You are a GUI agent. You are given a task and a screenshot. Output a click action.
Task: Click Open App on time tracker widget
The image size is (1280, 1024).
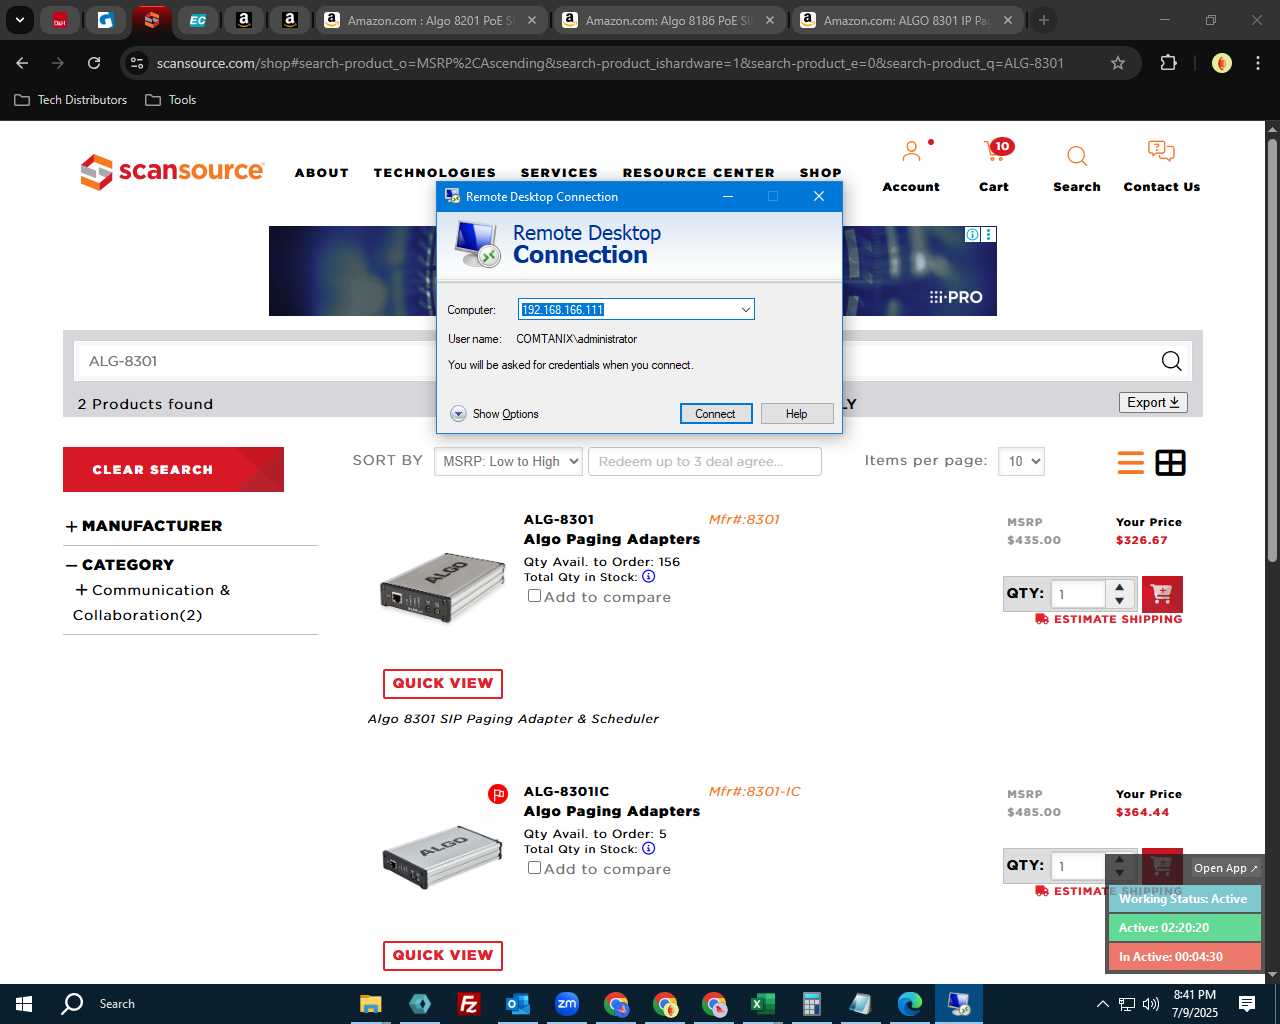click(1226, 868)
